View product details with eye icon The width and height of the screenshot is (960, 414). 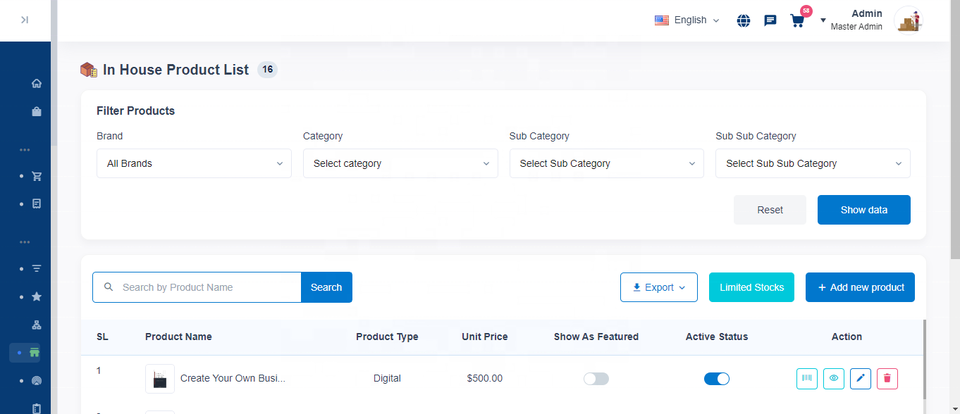(x=834, y=379)
